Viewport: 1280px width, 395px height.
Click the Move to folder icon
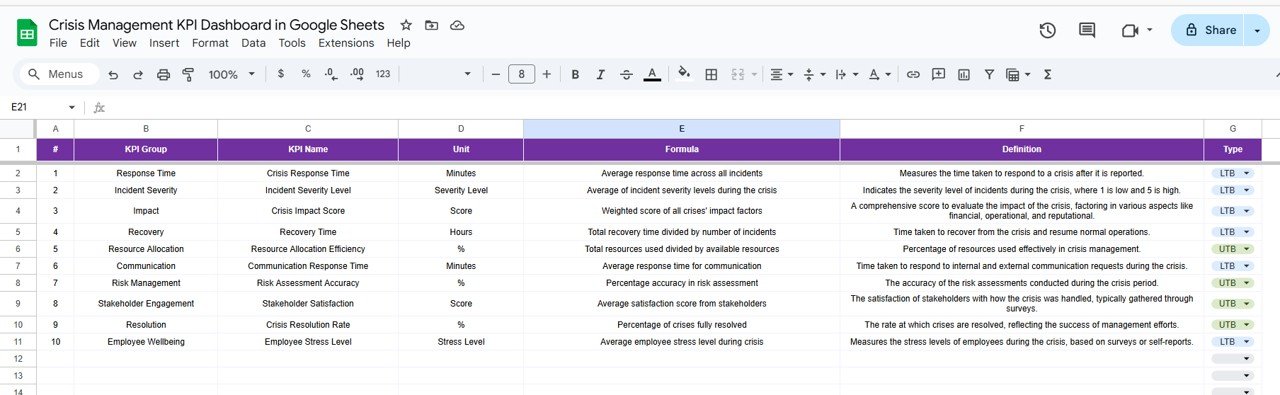431,25
